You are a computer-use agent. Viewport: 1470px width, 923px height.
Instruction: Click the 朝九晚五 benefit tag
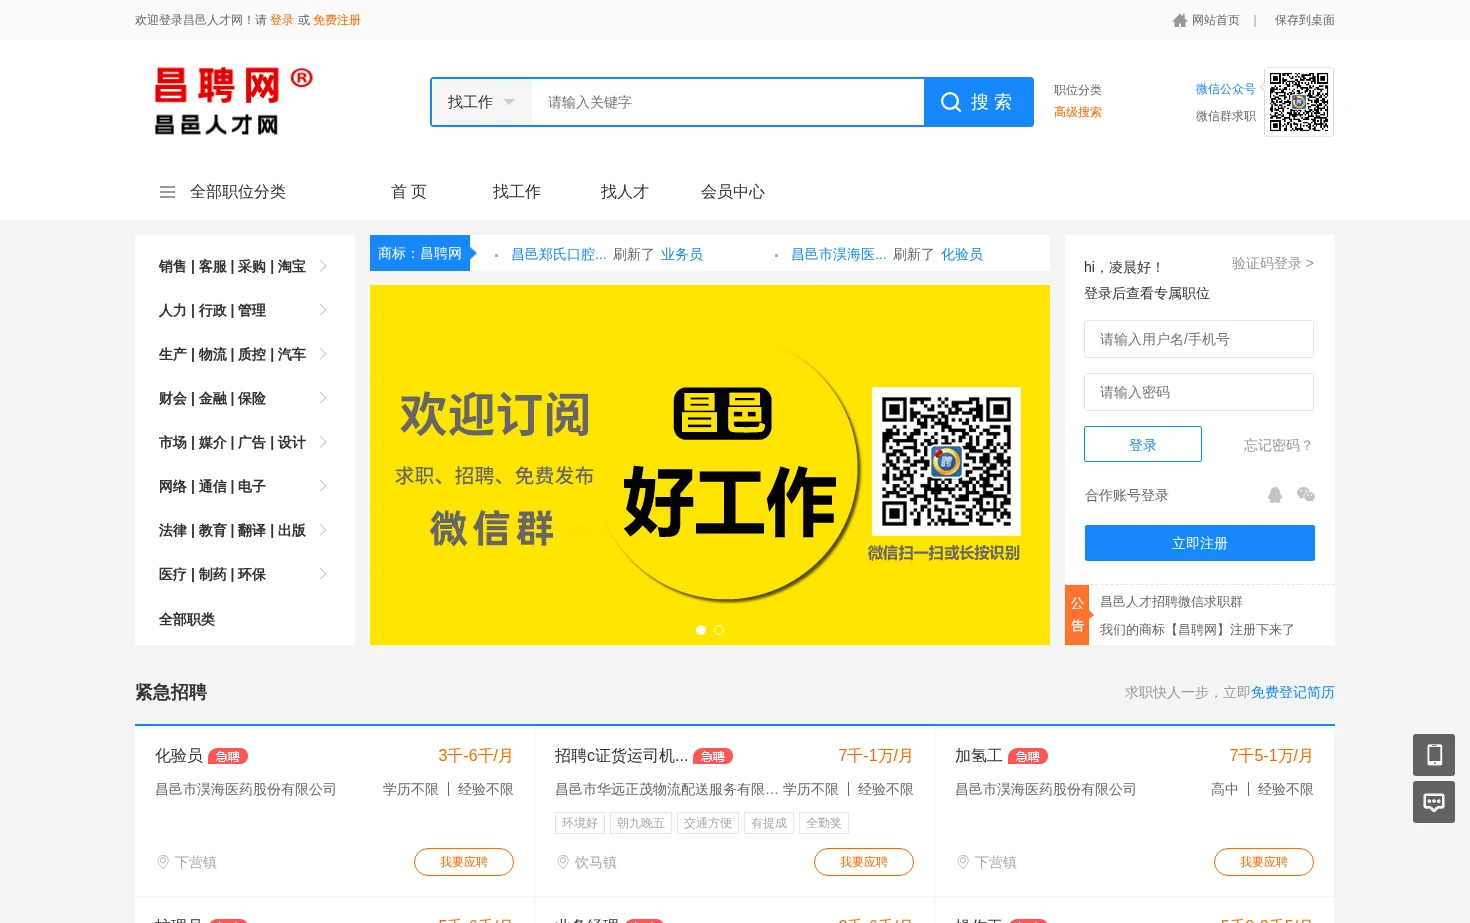coord(640,823)
